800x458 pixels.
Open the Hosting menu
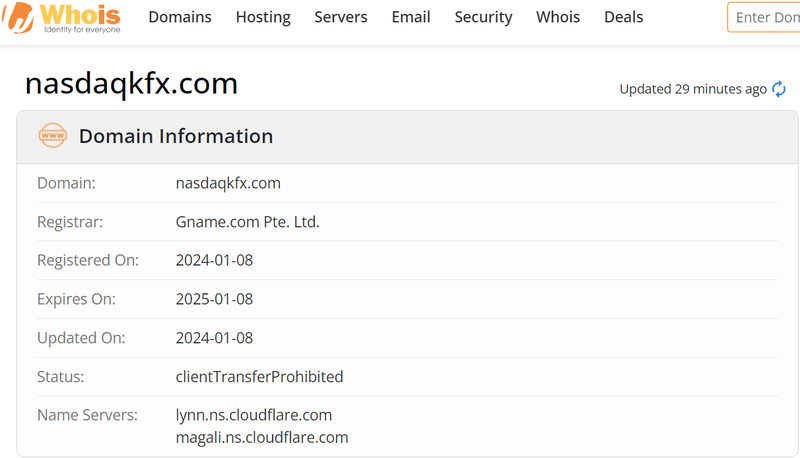tap(263, 17)
